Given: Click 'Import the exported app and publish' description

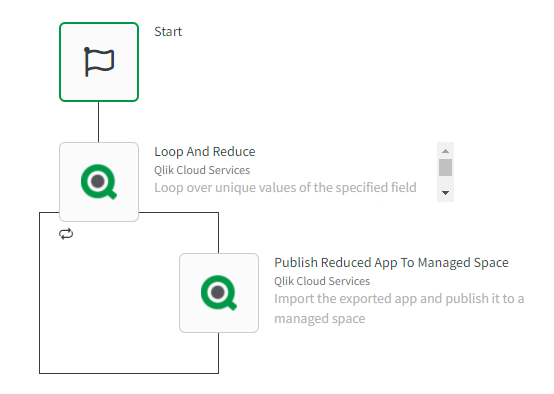Looking at the screenshot, I should point(399,308).
